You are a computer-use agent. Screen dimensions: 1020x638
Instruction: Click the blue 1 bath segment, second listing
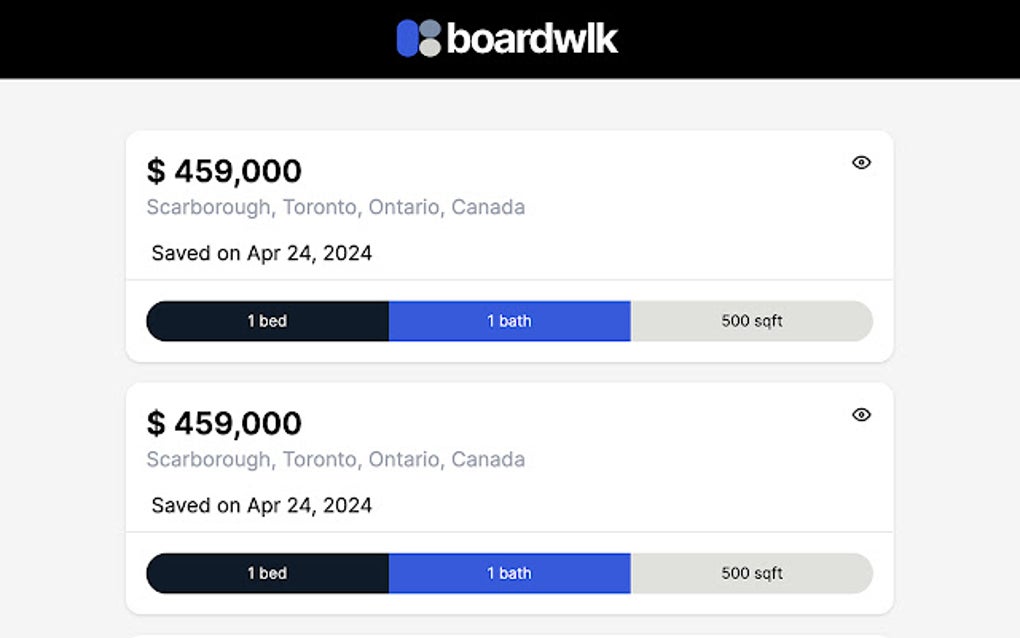[509, 573]
